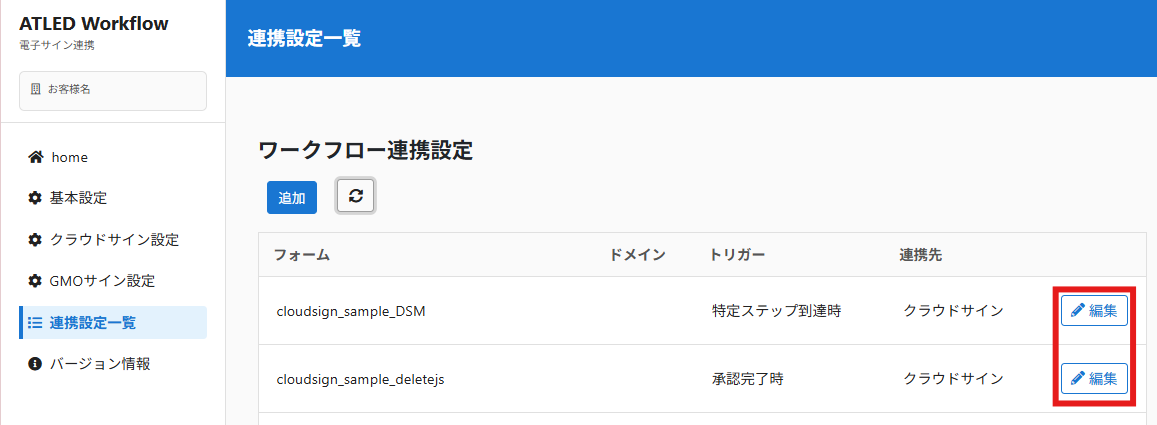The width and height of the screenshot is (1157, 425).
Task: Open the home menu item
Action: (x=113, y=157)
